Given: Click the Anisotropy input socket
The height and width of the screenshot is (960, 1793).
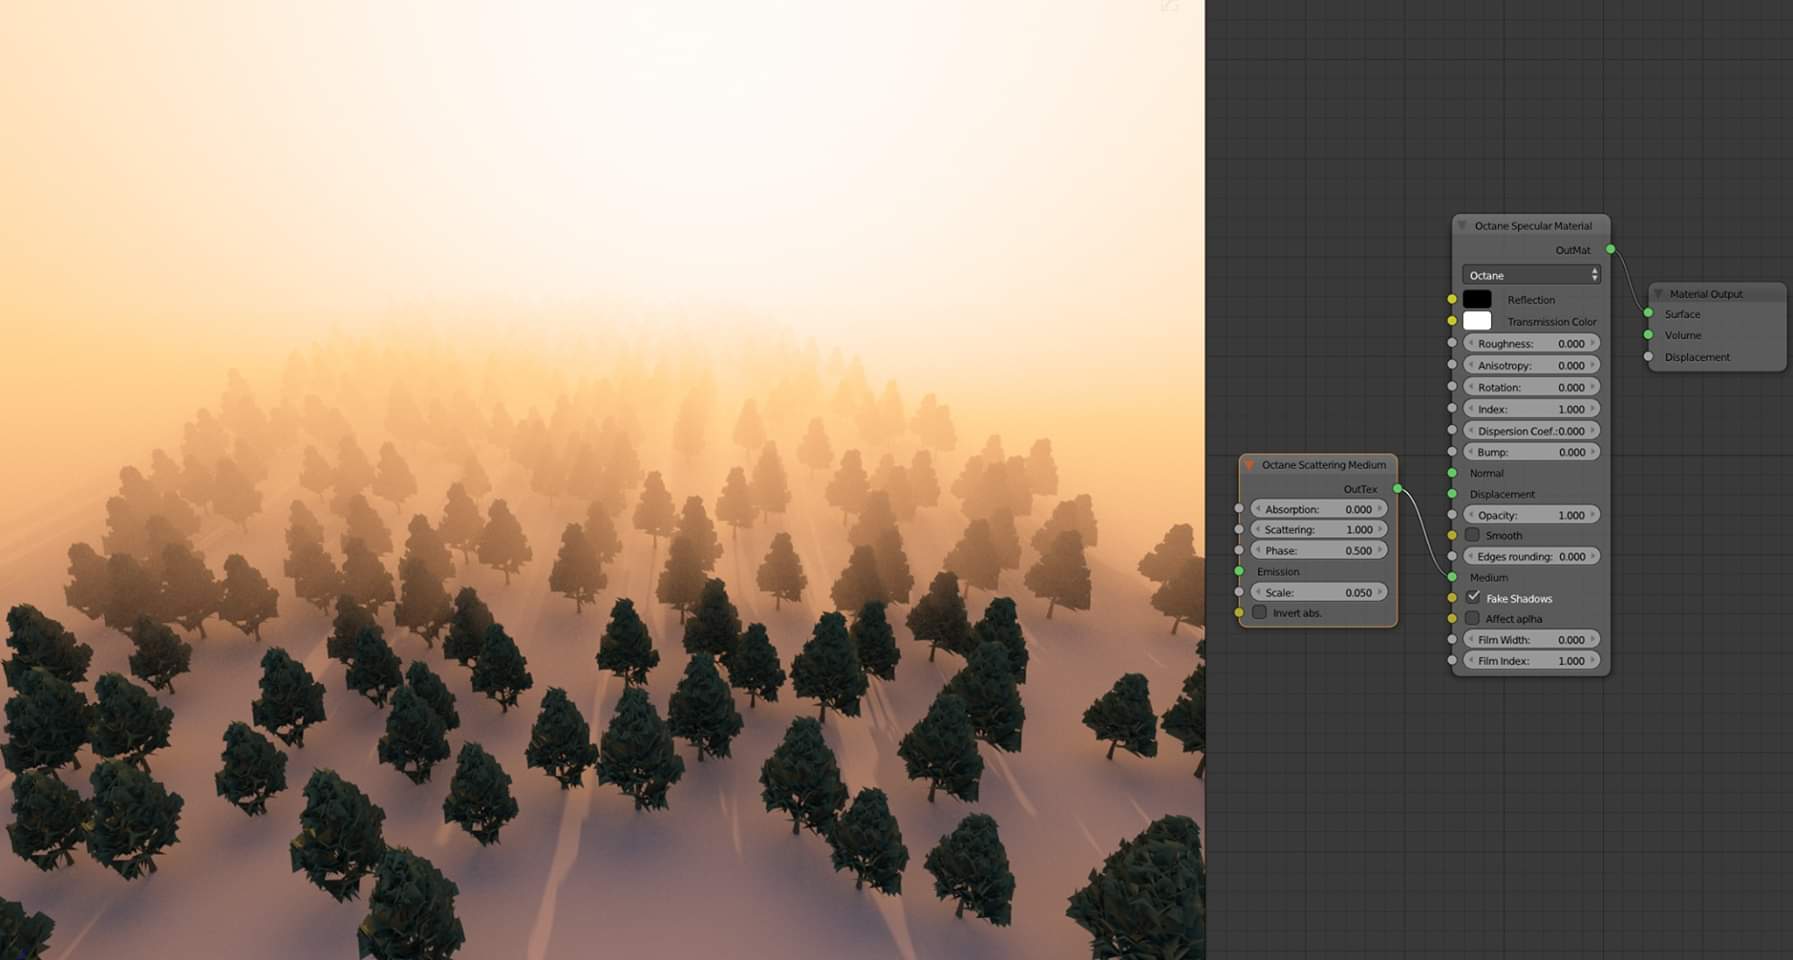Looking at the screenshot, I should (x=1452, y=365).
